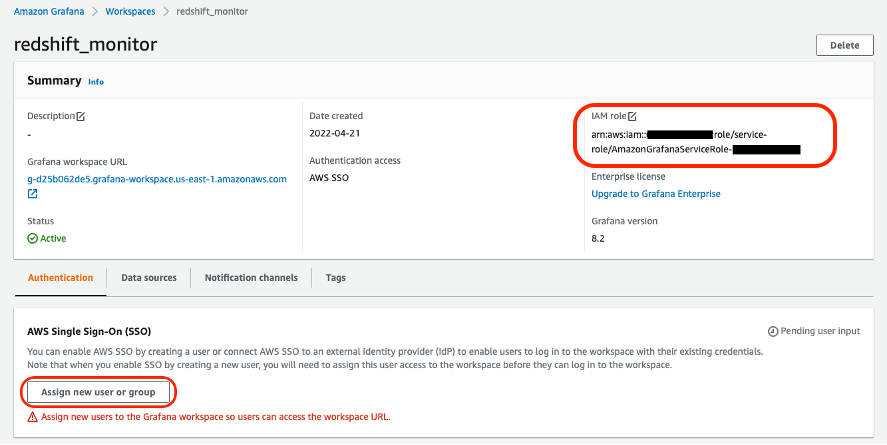Click the IAM role ARN text
The width and height of the screenshot is (887, 445).
point(696,142)
